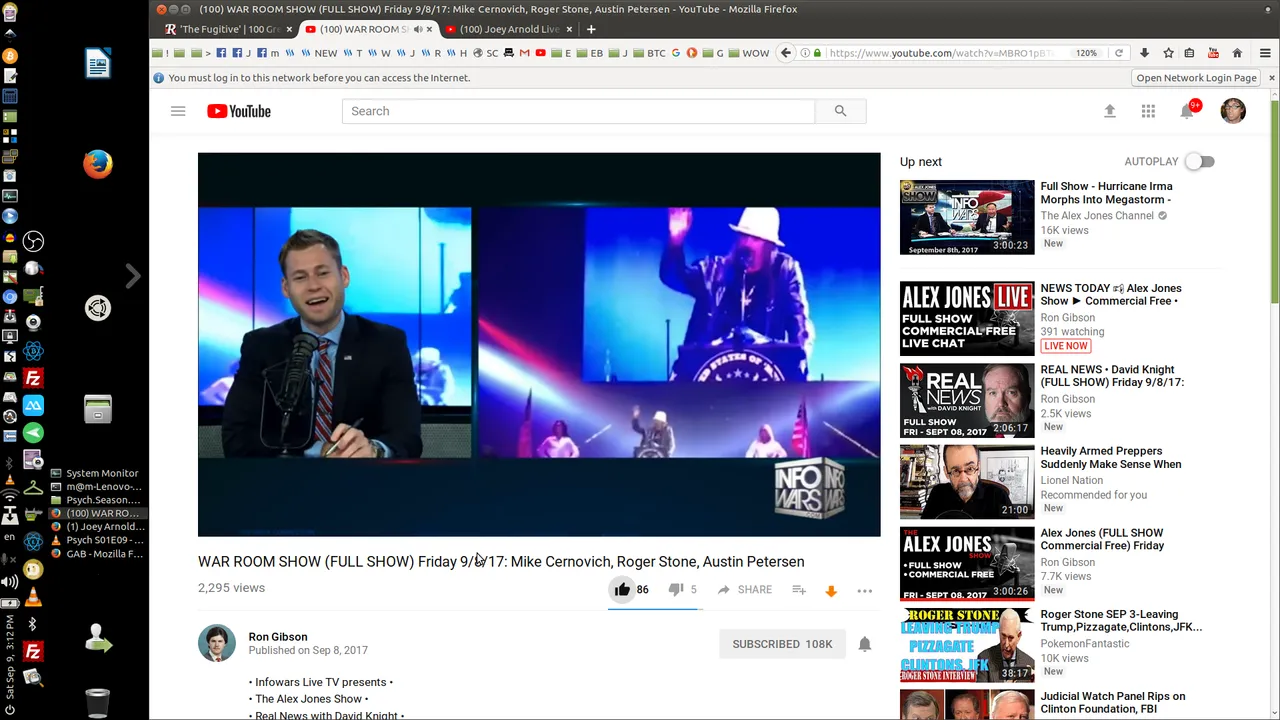Open Ron Gibson's channel avatar
Viewport: 1280px width, 720px height.
(x=217, y=644)
